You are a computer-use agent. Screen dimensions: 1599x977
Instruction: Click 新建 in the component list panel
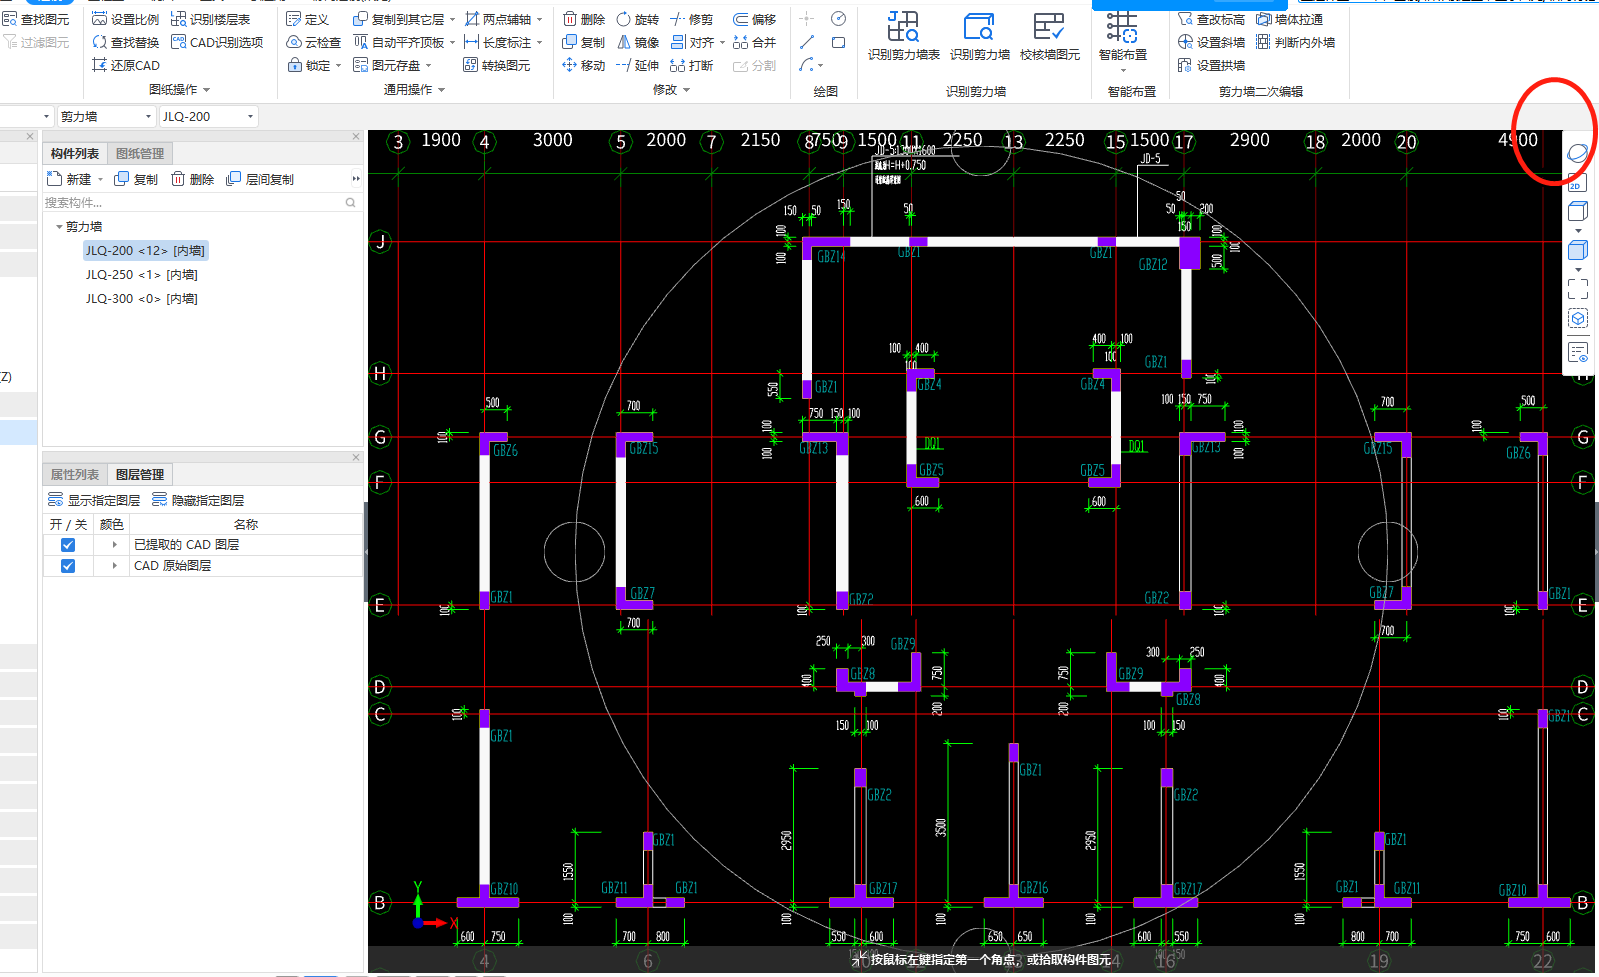pyautogui.click(x=70, y=180)
